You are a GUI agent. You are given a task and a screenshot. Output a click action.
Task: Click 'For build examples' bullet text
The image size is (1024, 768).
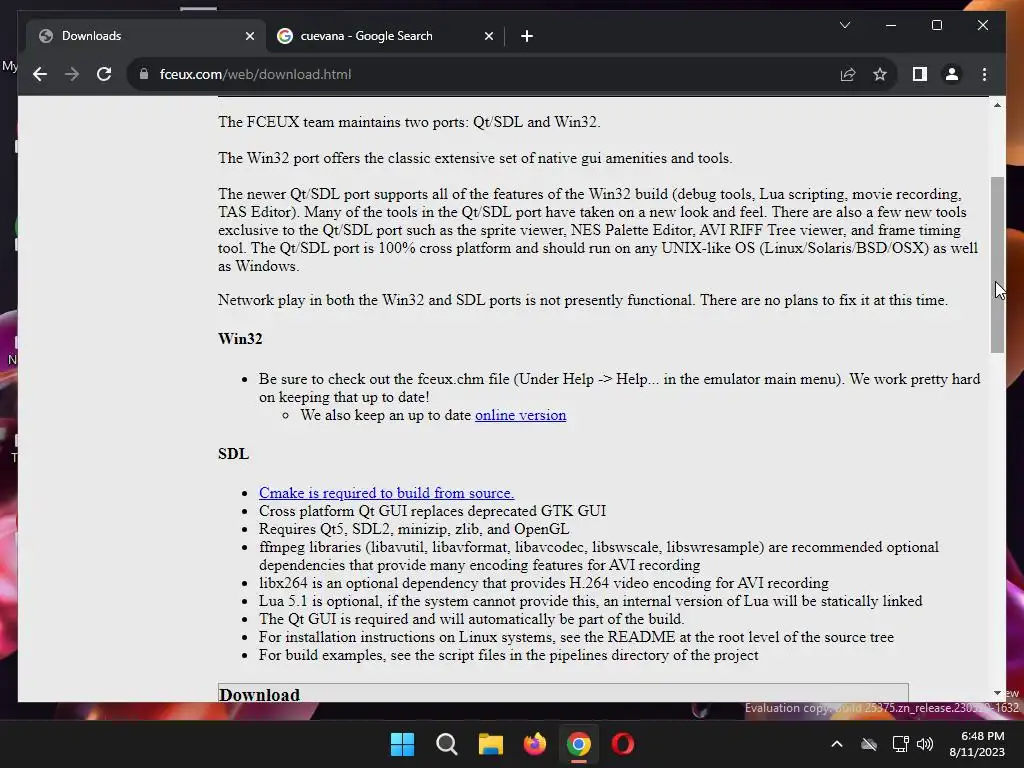[509, 655]
